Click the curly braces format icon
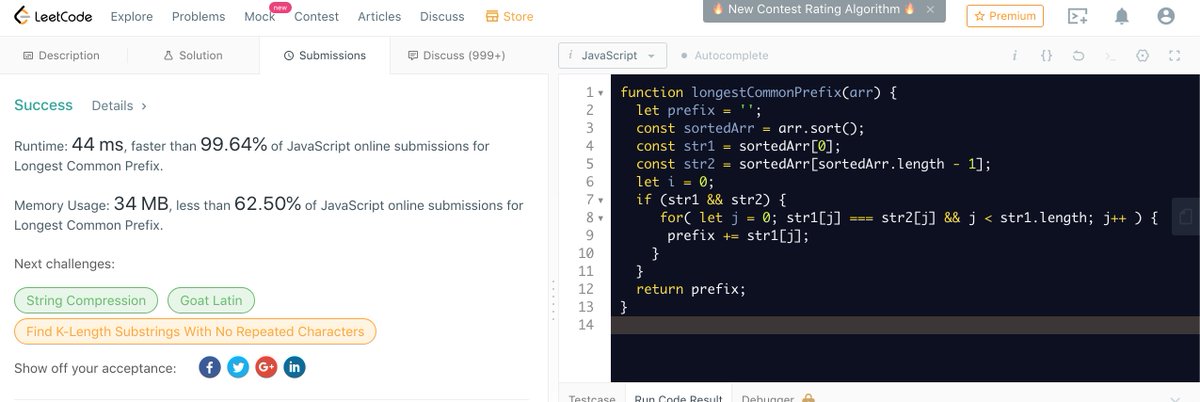This screenshot has width=1200, height=402. click(1046, 56)
